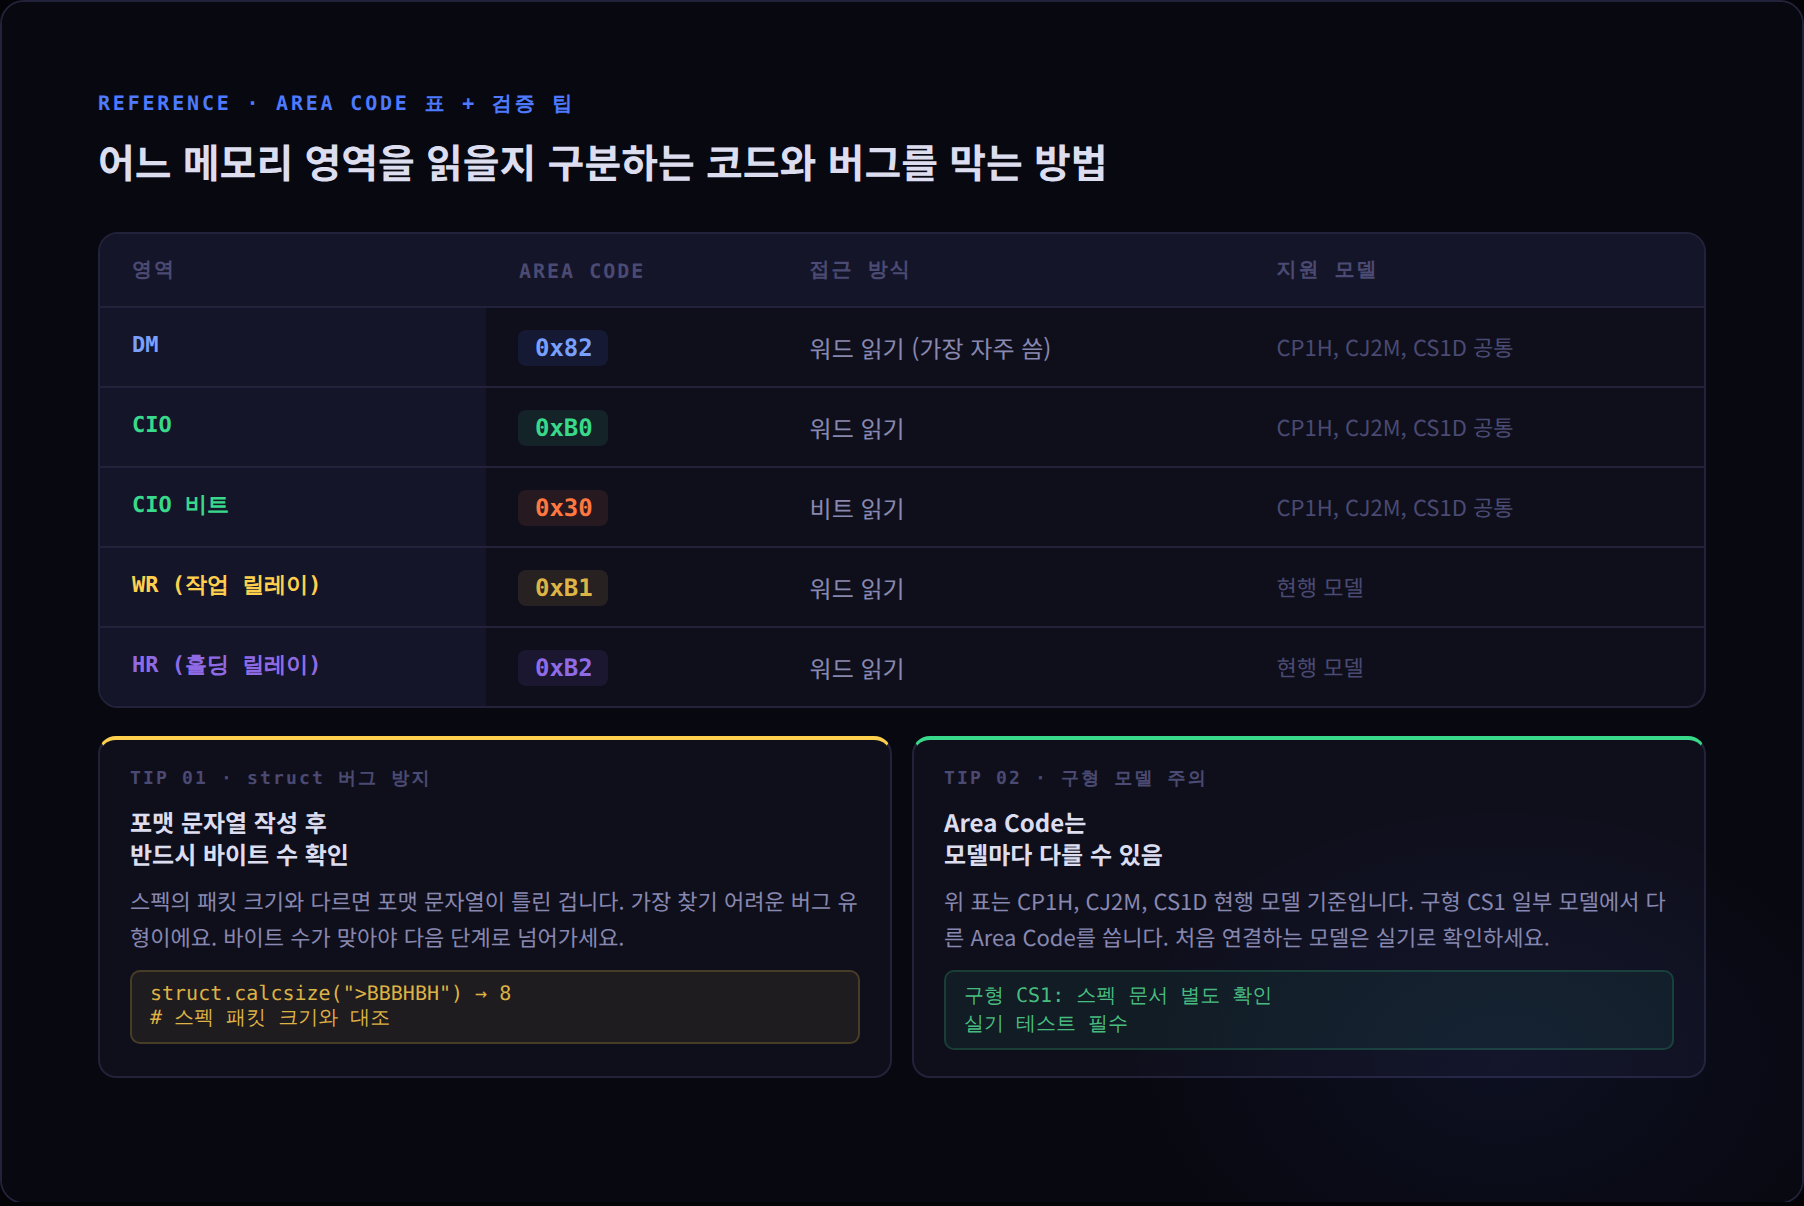Select the 구형 CS1 green note box
This screenshot has width=1804, height=1206.
[1309, 1010]
